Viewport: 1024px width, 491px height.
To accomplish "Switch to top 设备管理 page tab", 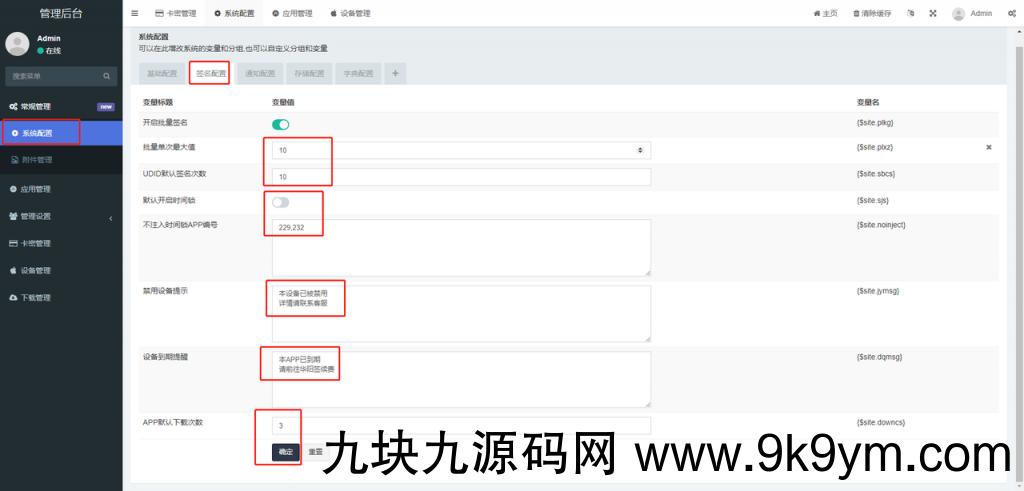I will point(350,13).
